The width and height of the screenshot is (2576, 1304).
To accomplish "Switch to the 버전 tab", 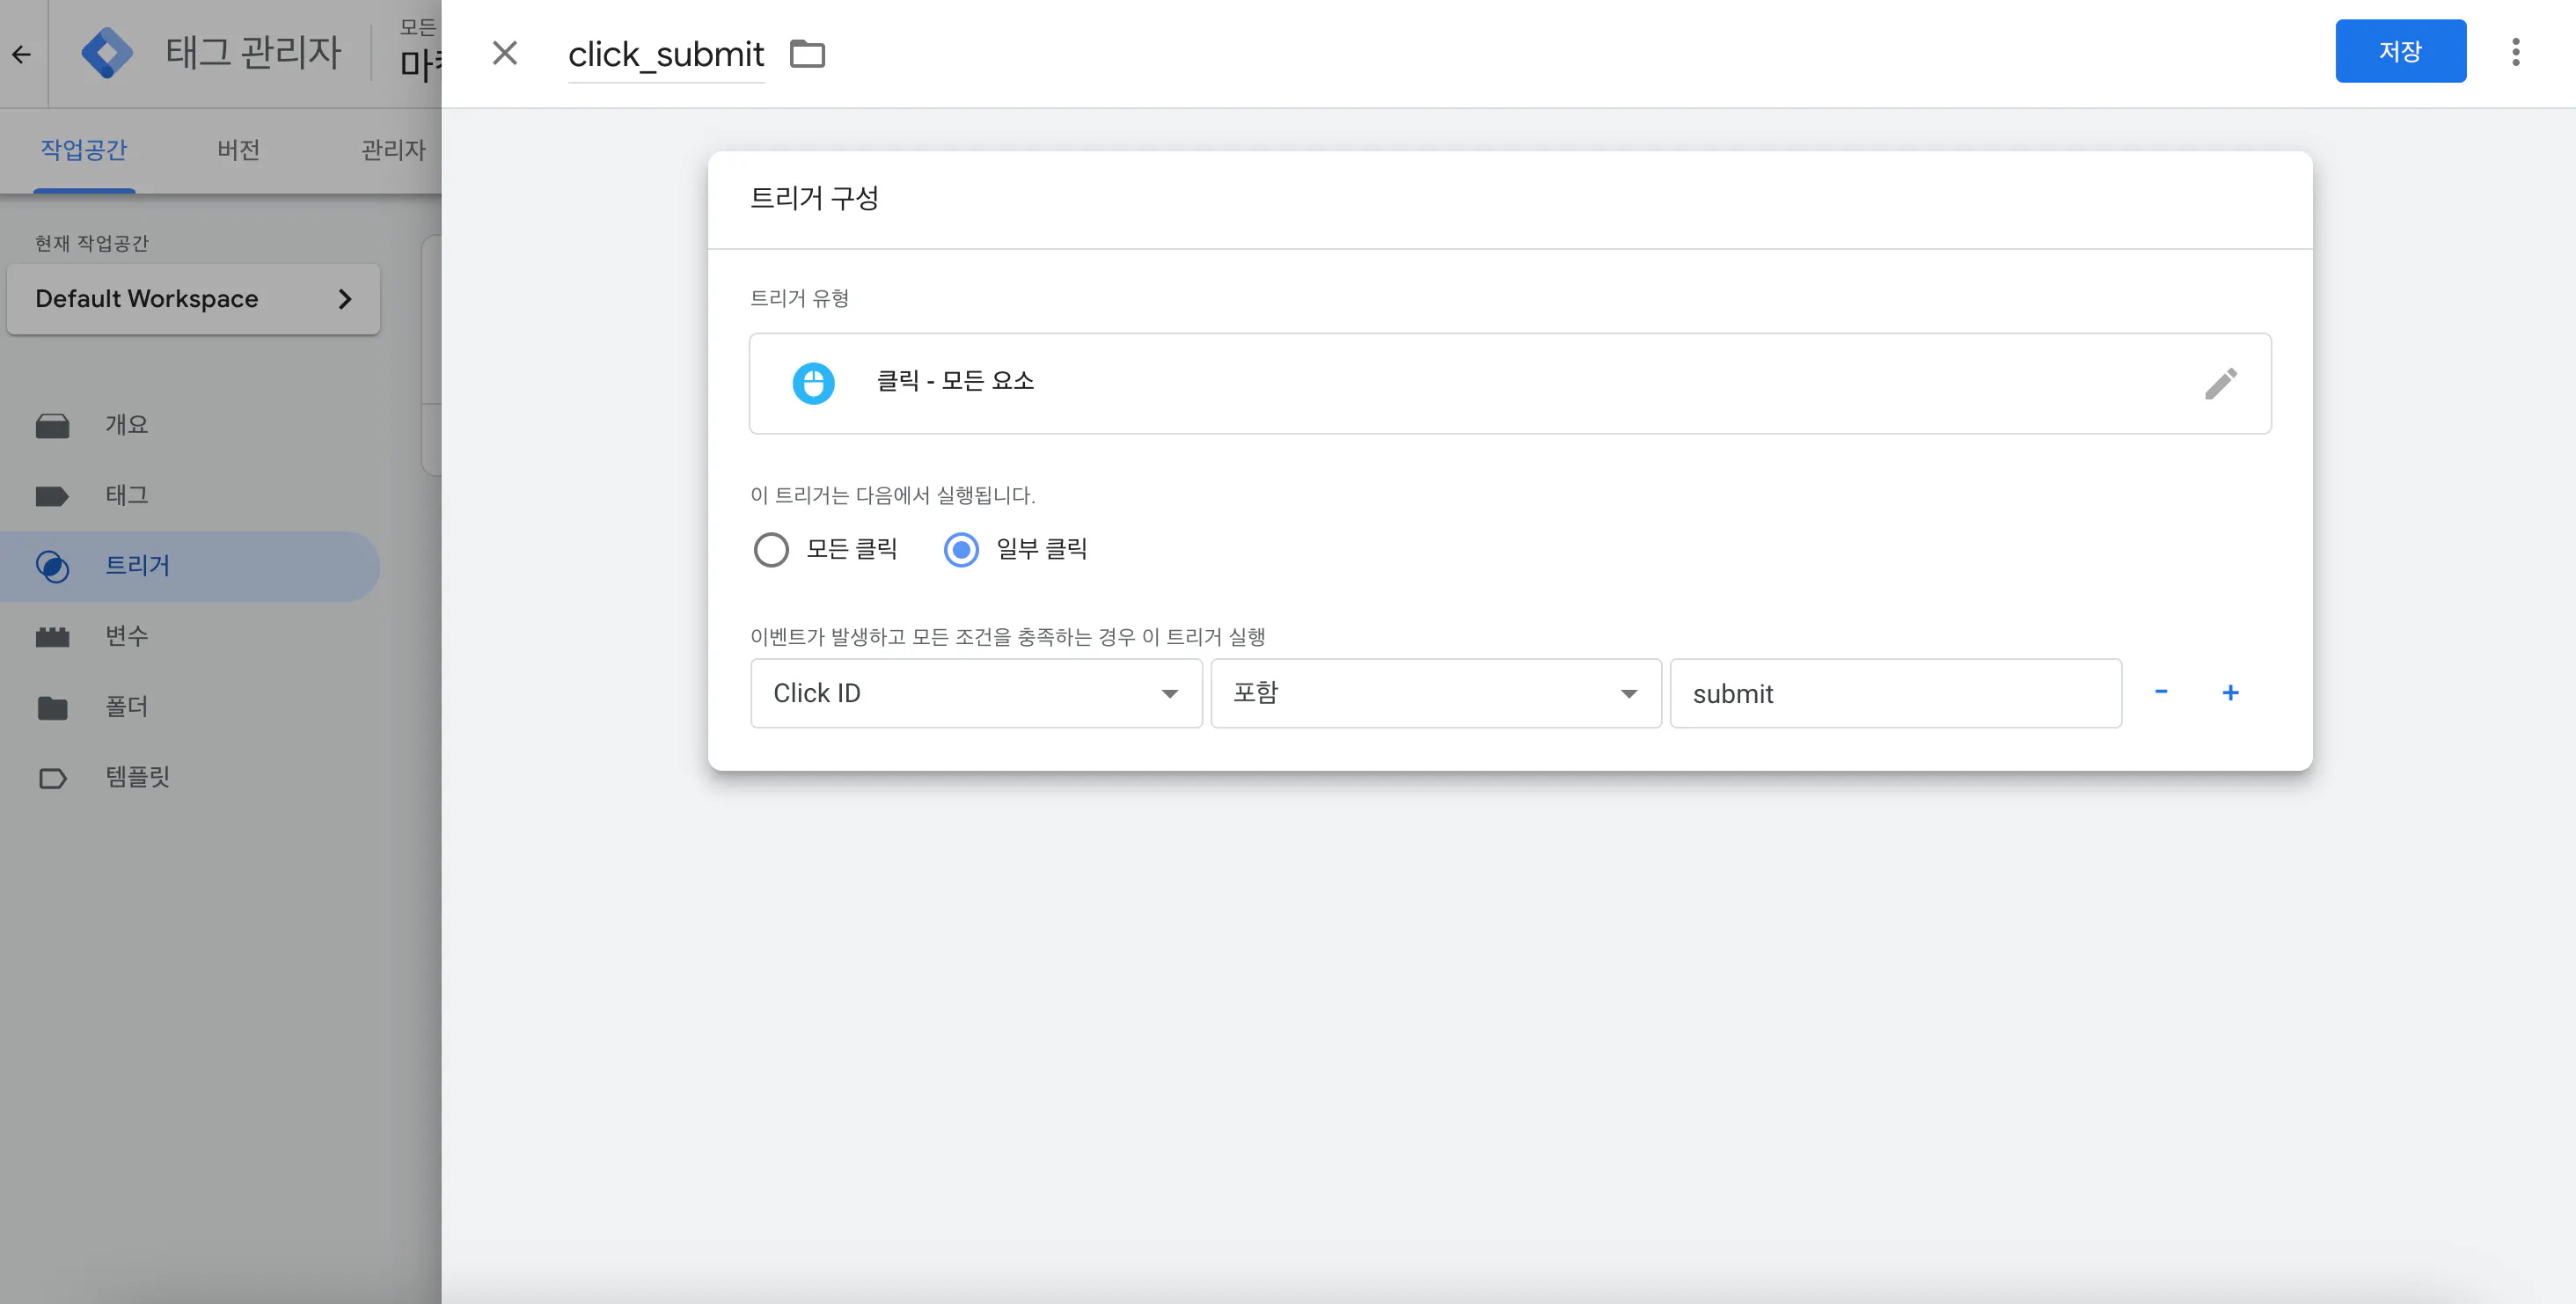I will (x=238, y=150).
